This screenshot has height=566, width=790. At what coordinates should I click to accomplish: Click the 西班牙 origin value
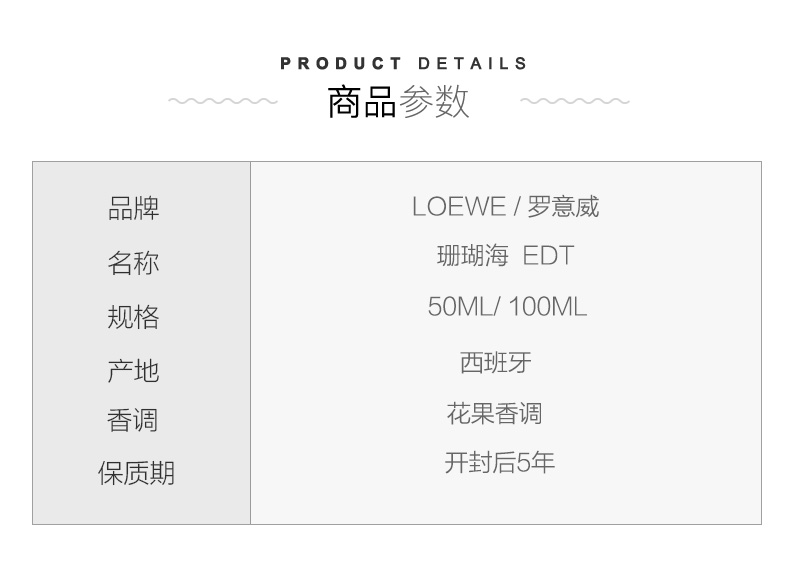click(x=495, y=362)
